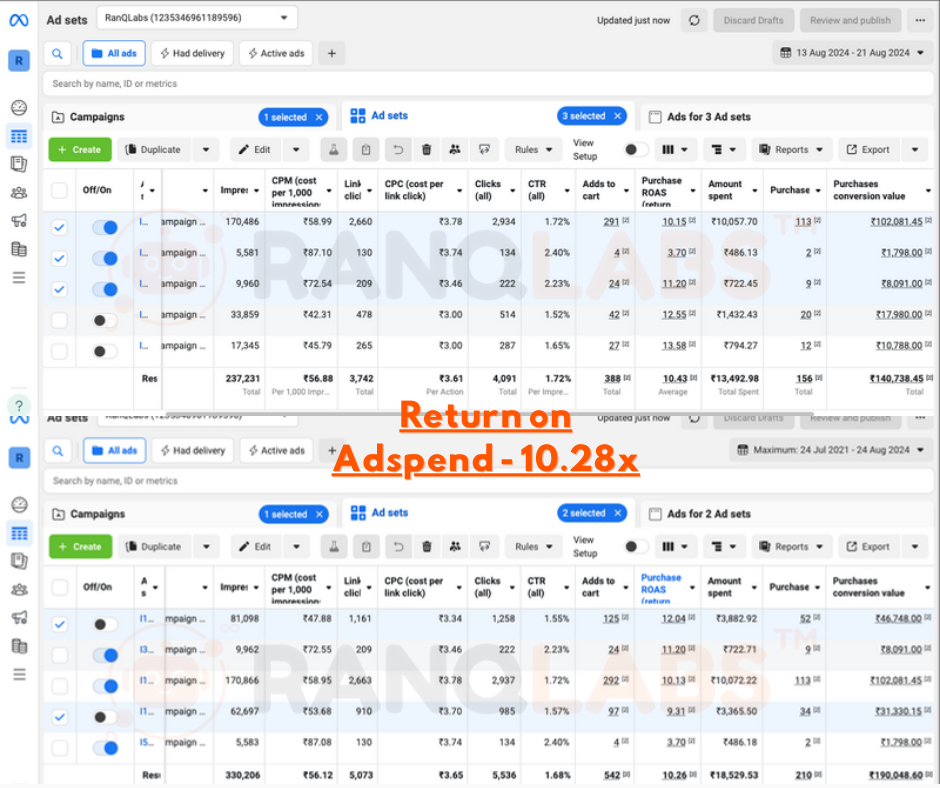
Task: Uncheck the row with 81,098 impressions
Action: [x=60, y=624]
